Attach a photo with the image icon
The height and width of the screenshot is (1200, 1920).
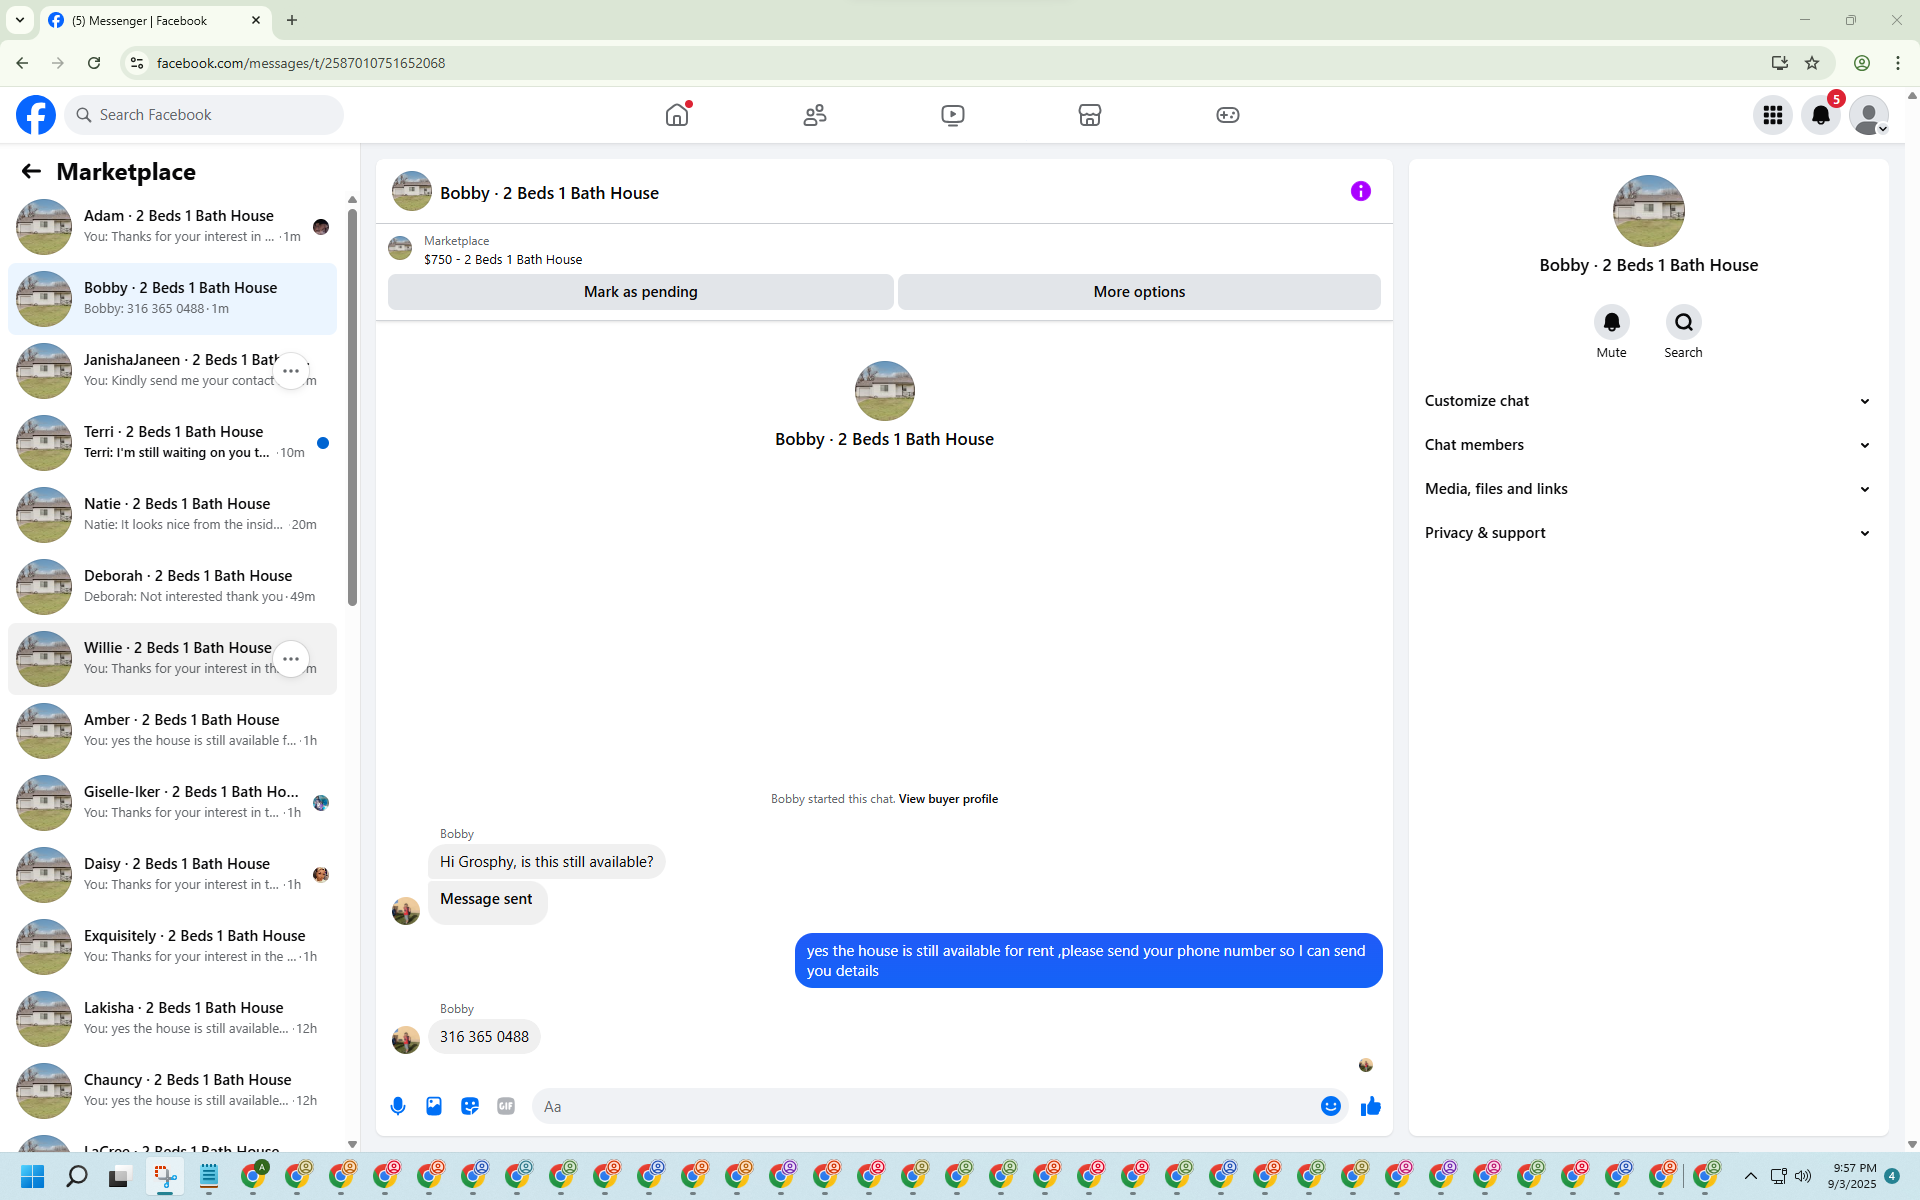point(434,1106)
